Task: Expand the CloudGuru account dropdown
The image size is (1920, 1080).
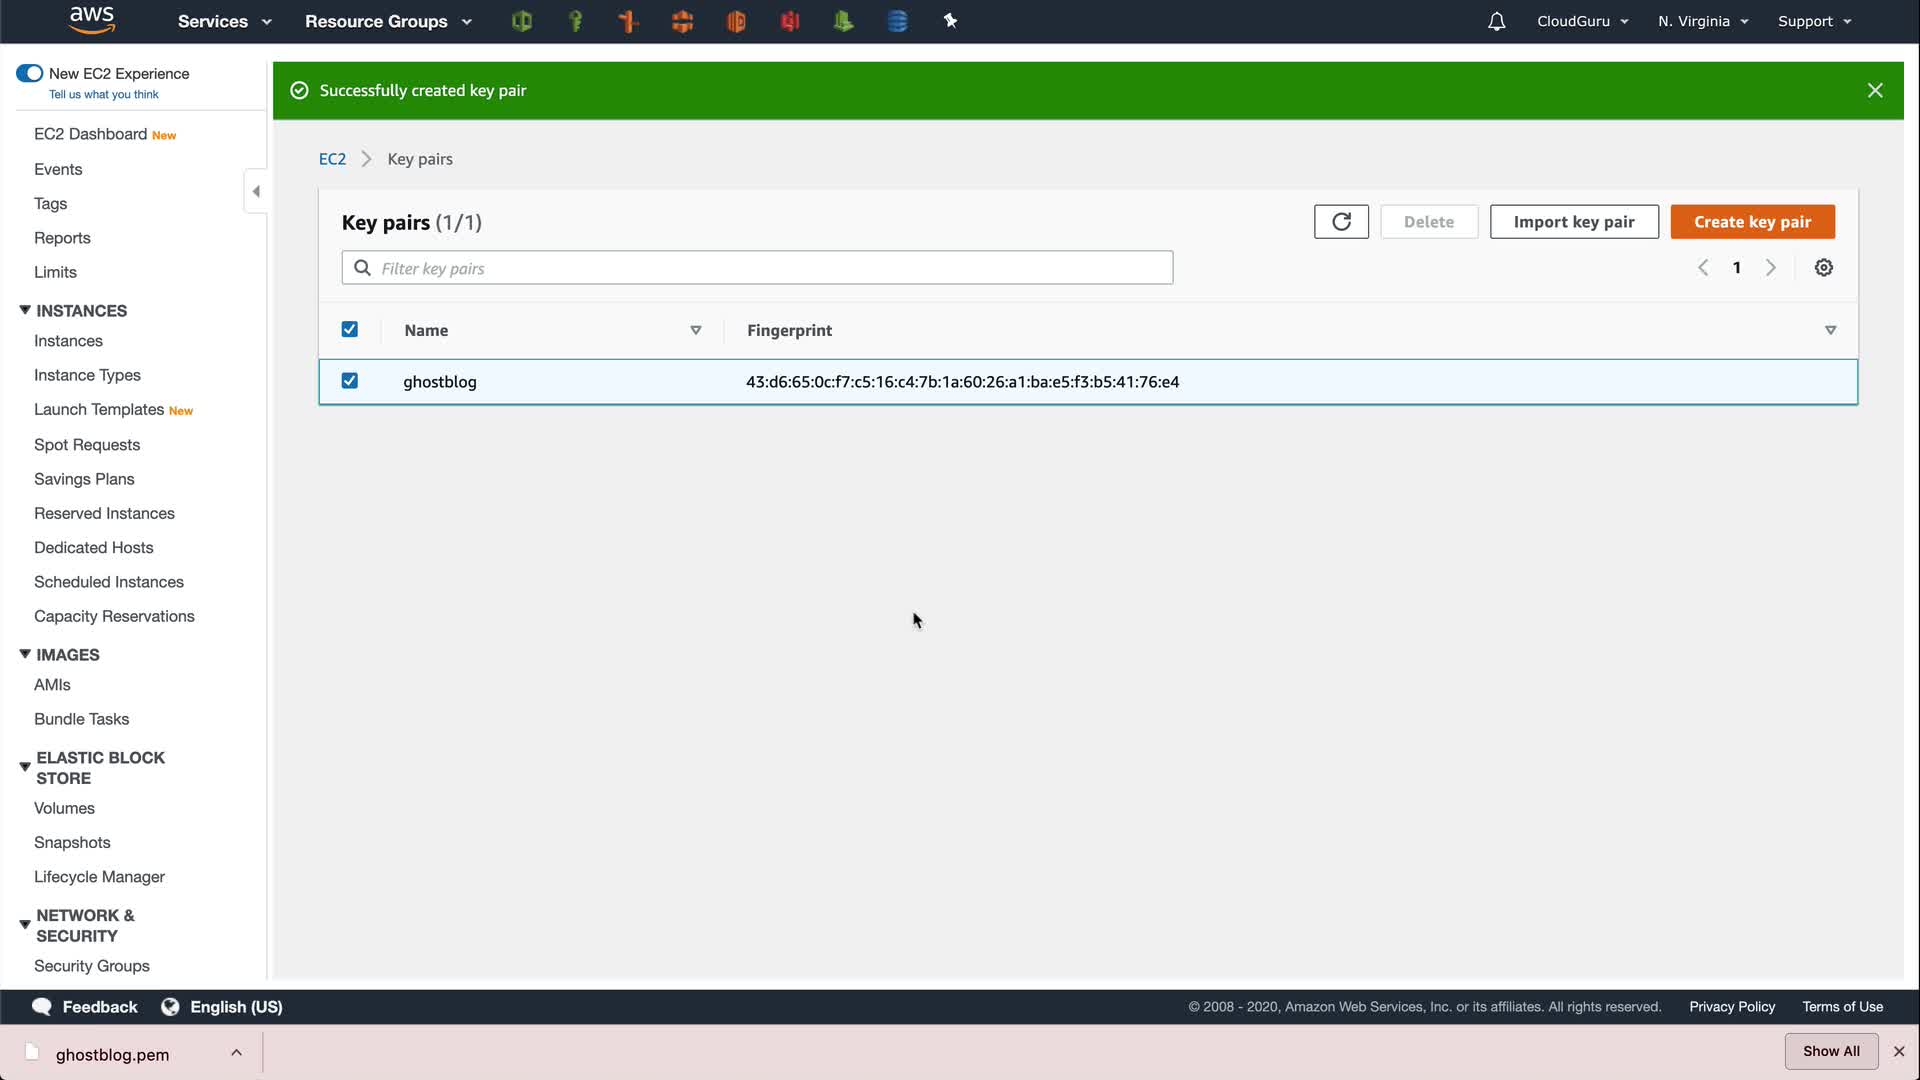Action: pos(1582,21)
